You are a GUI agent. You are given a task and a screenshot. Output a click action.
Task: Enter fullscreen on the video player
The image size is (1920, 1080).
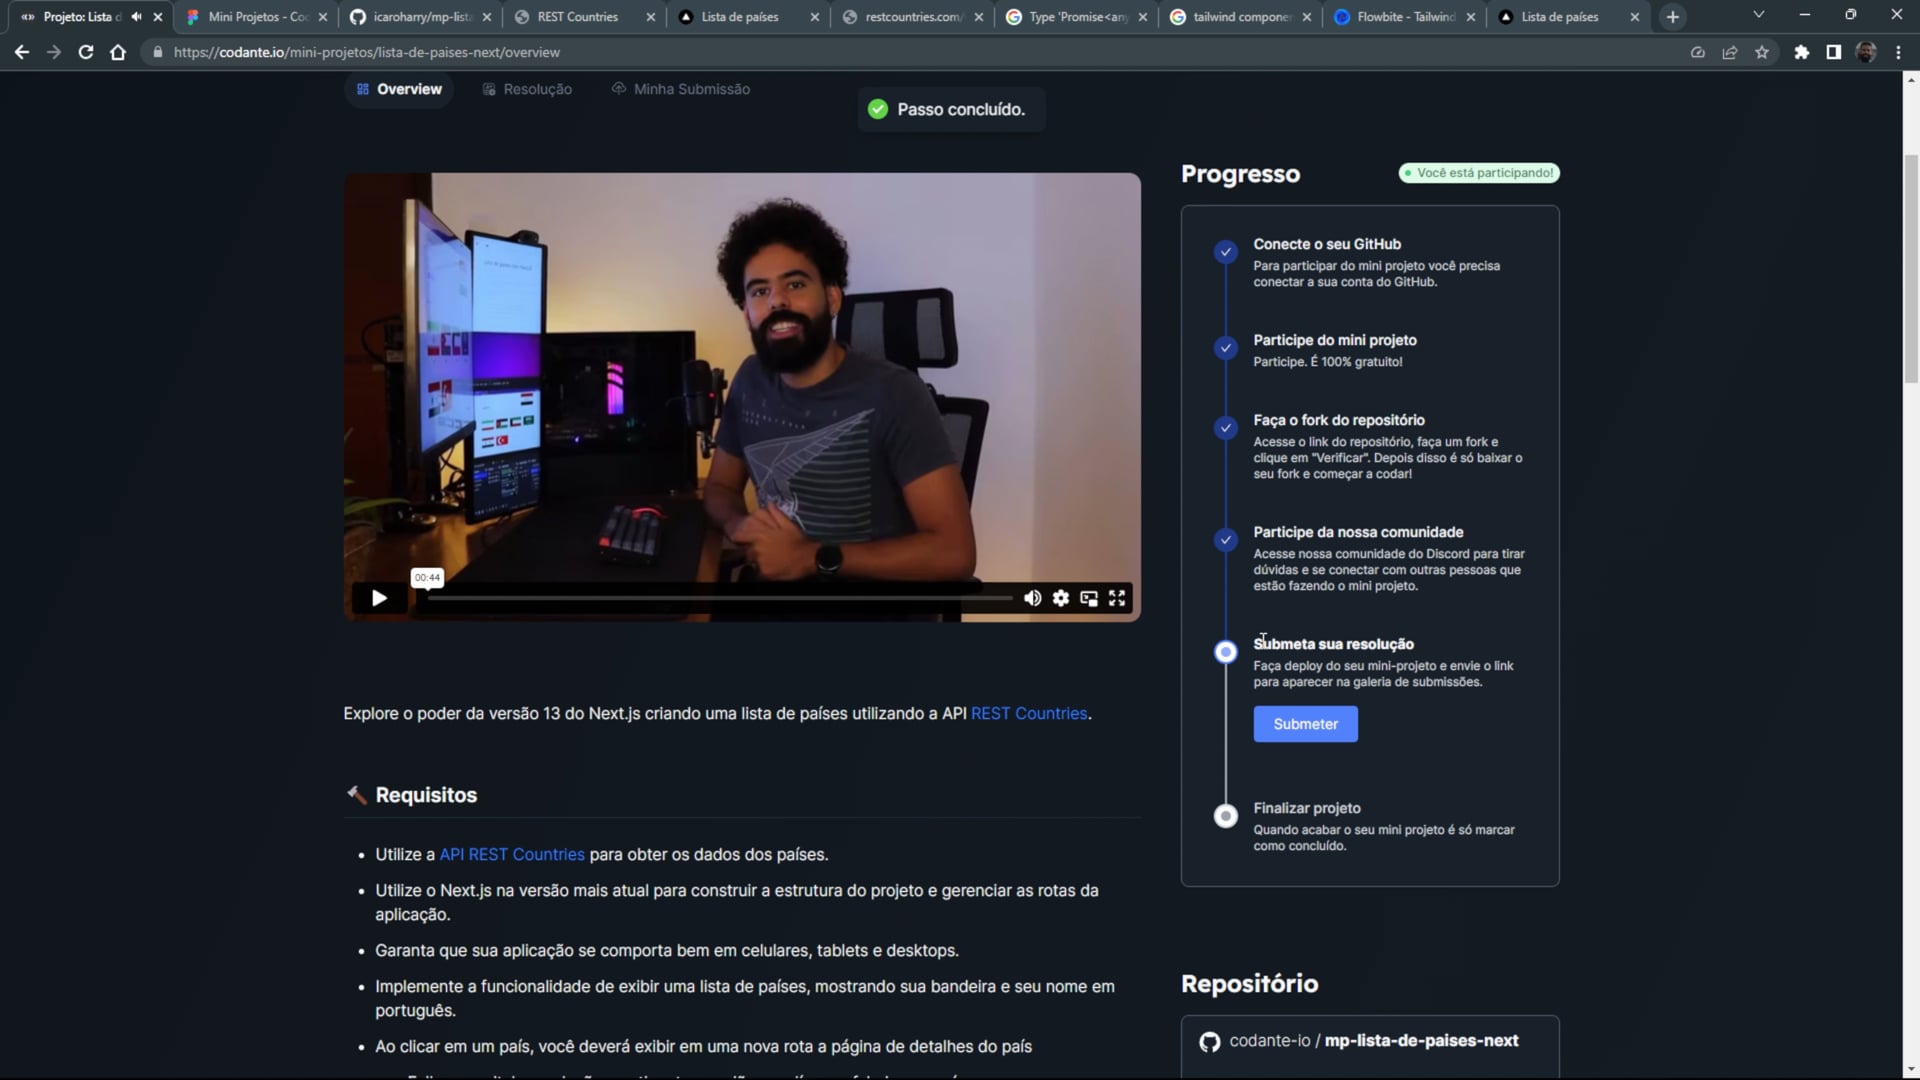coord(1117,598)
